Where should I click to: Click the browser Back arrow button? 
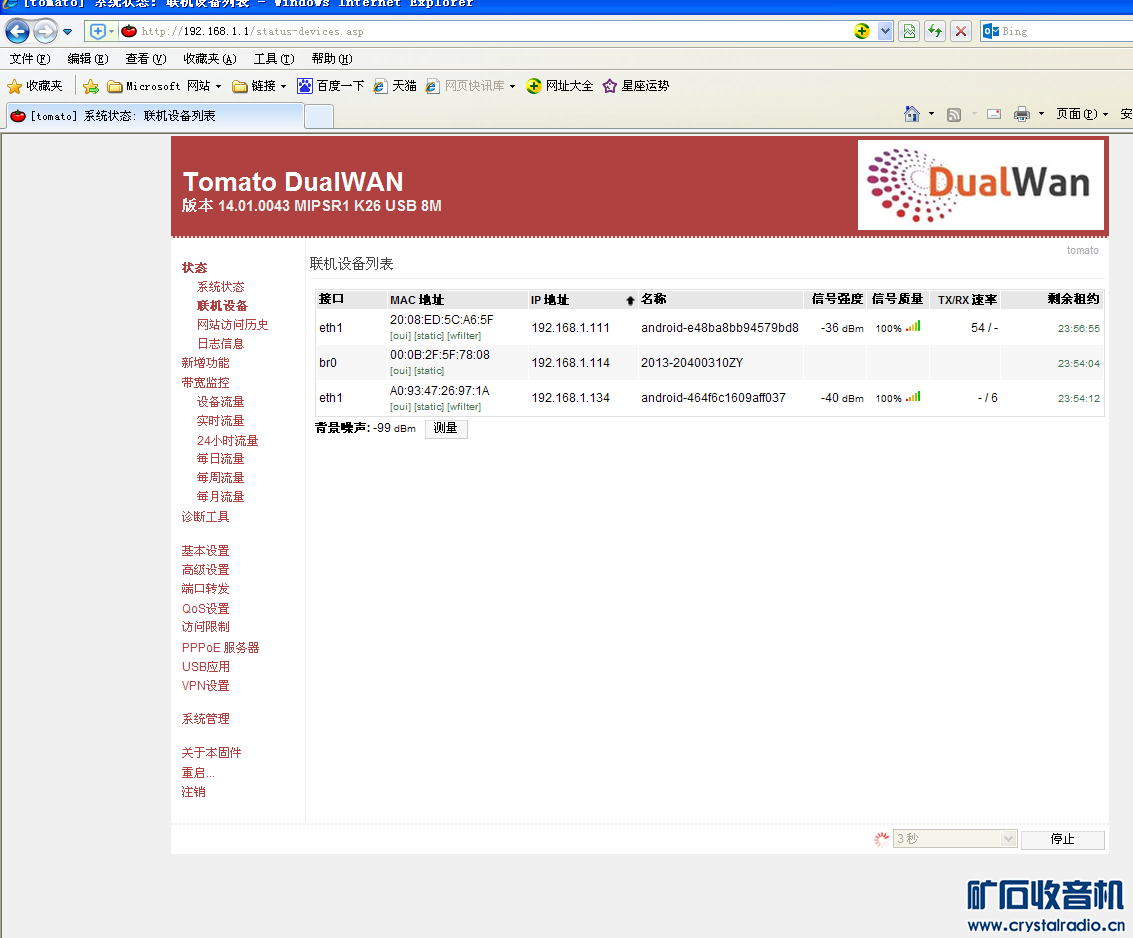click(17, 31)
